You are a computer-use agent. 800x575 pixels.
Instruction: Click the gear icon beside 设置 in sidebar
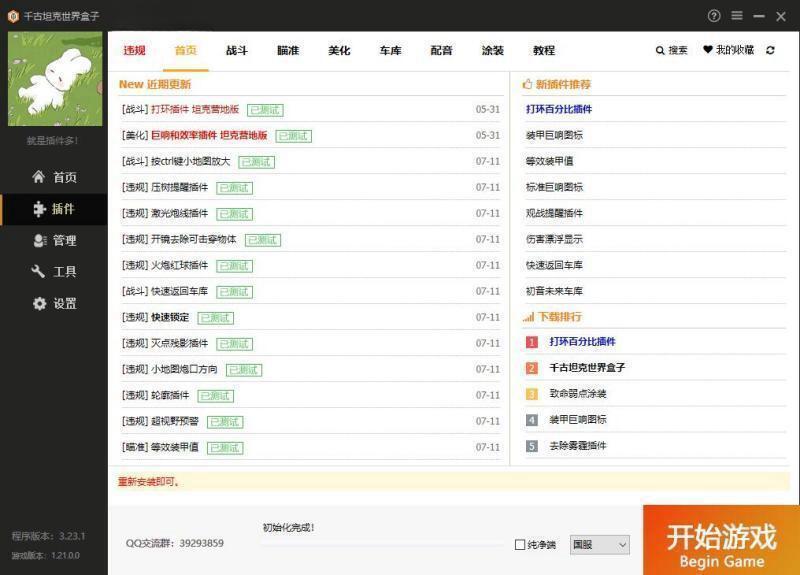39,304
